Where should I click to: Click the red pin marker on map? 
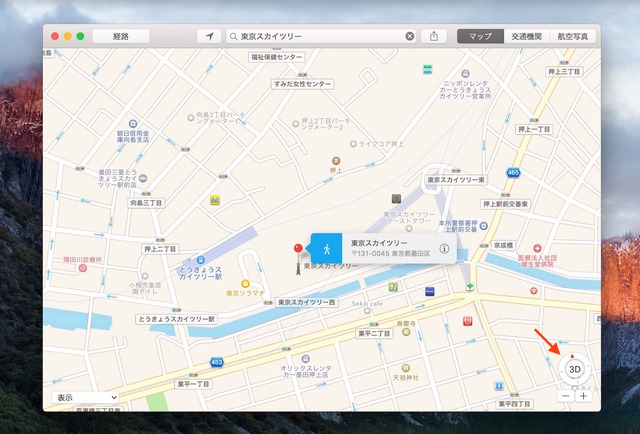(298, 248)
